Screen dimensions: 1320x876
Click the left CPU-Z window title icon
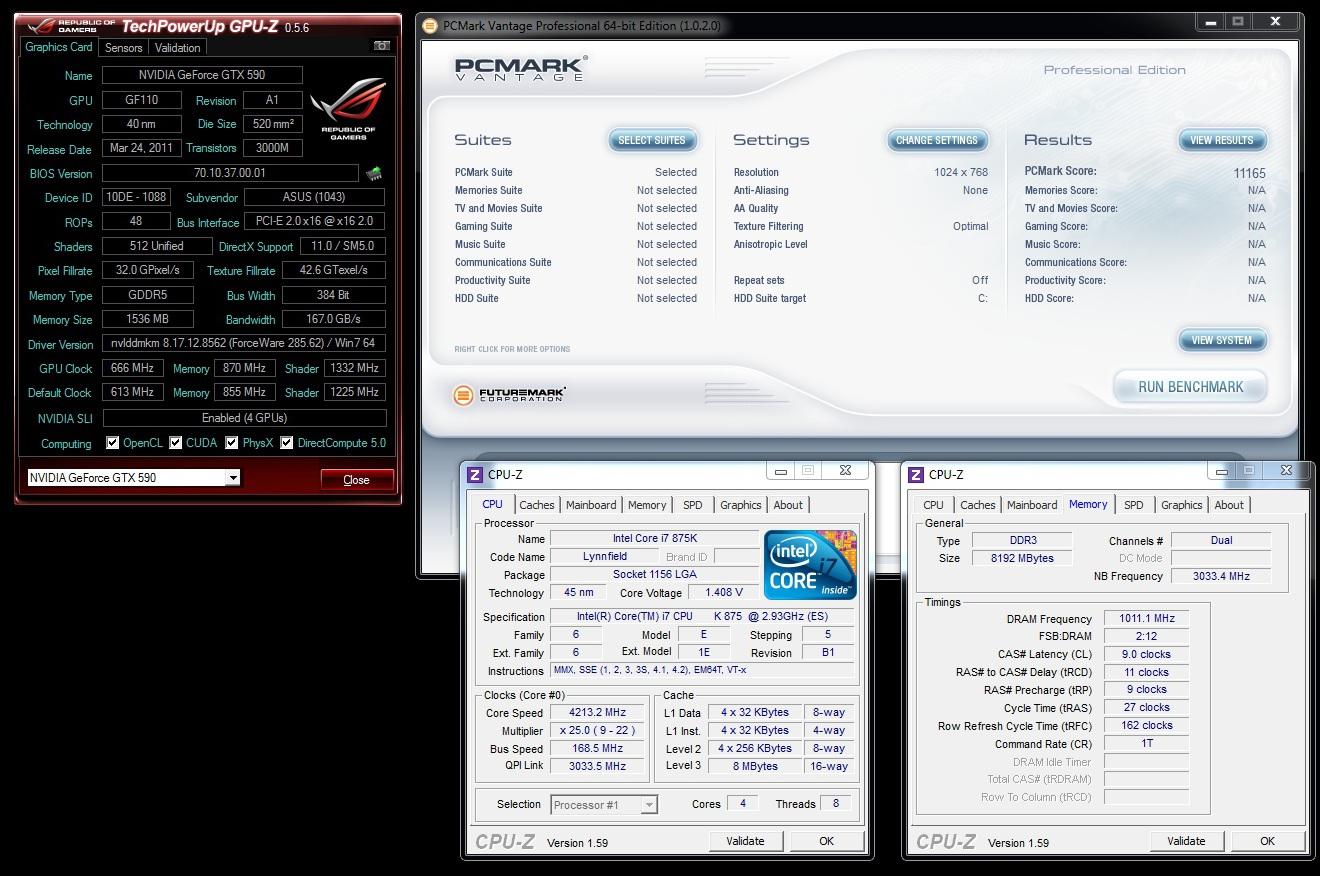point(475,475)
